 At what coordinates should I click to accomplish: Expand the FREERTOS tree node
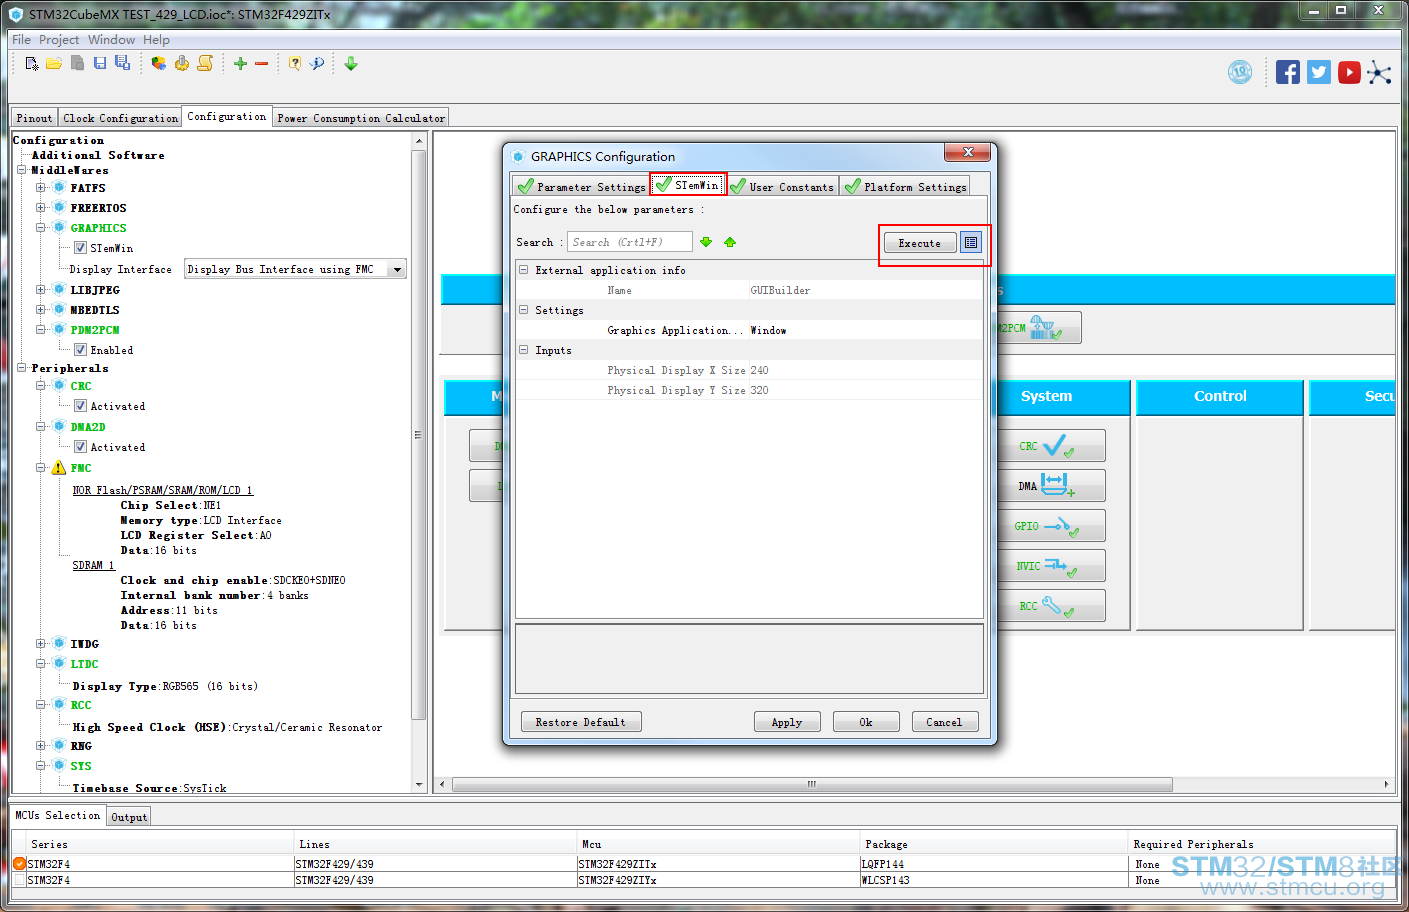click(41, 208)
